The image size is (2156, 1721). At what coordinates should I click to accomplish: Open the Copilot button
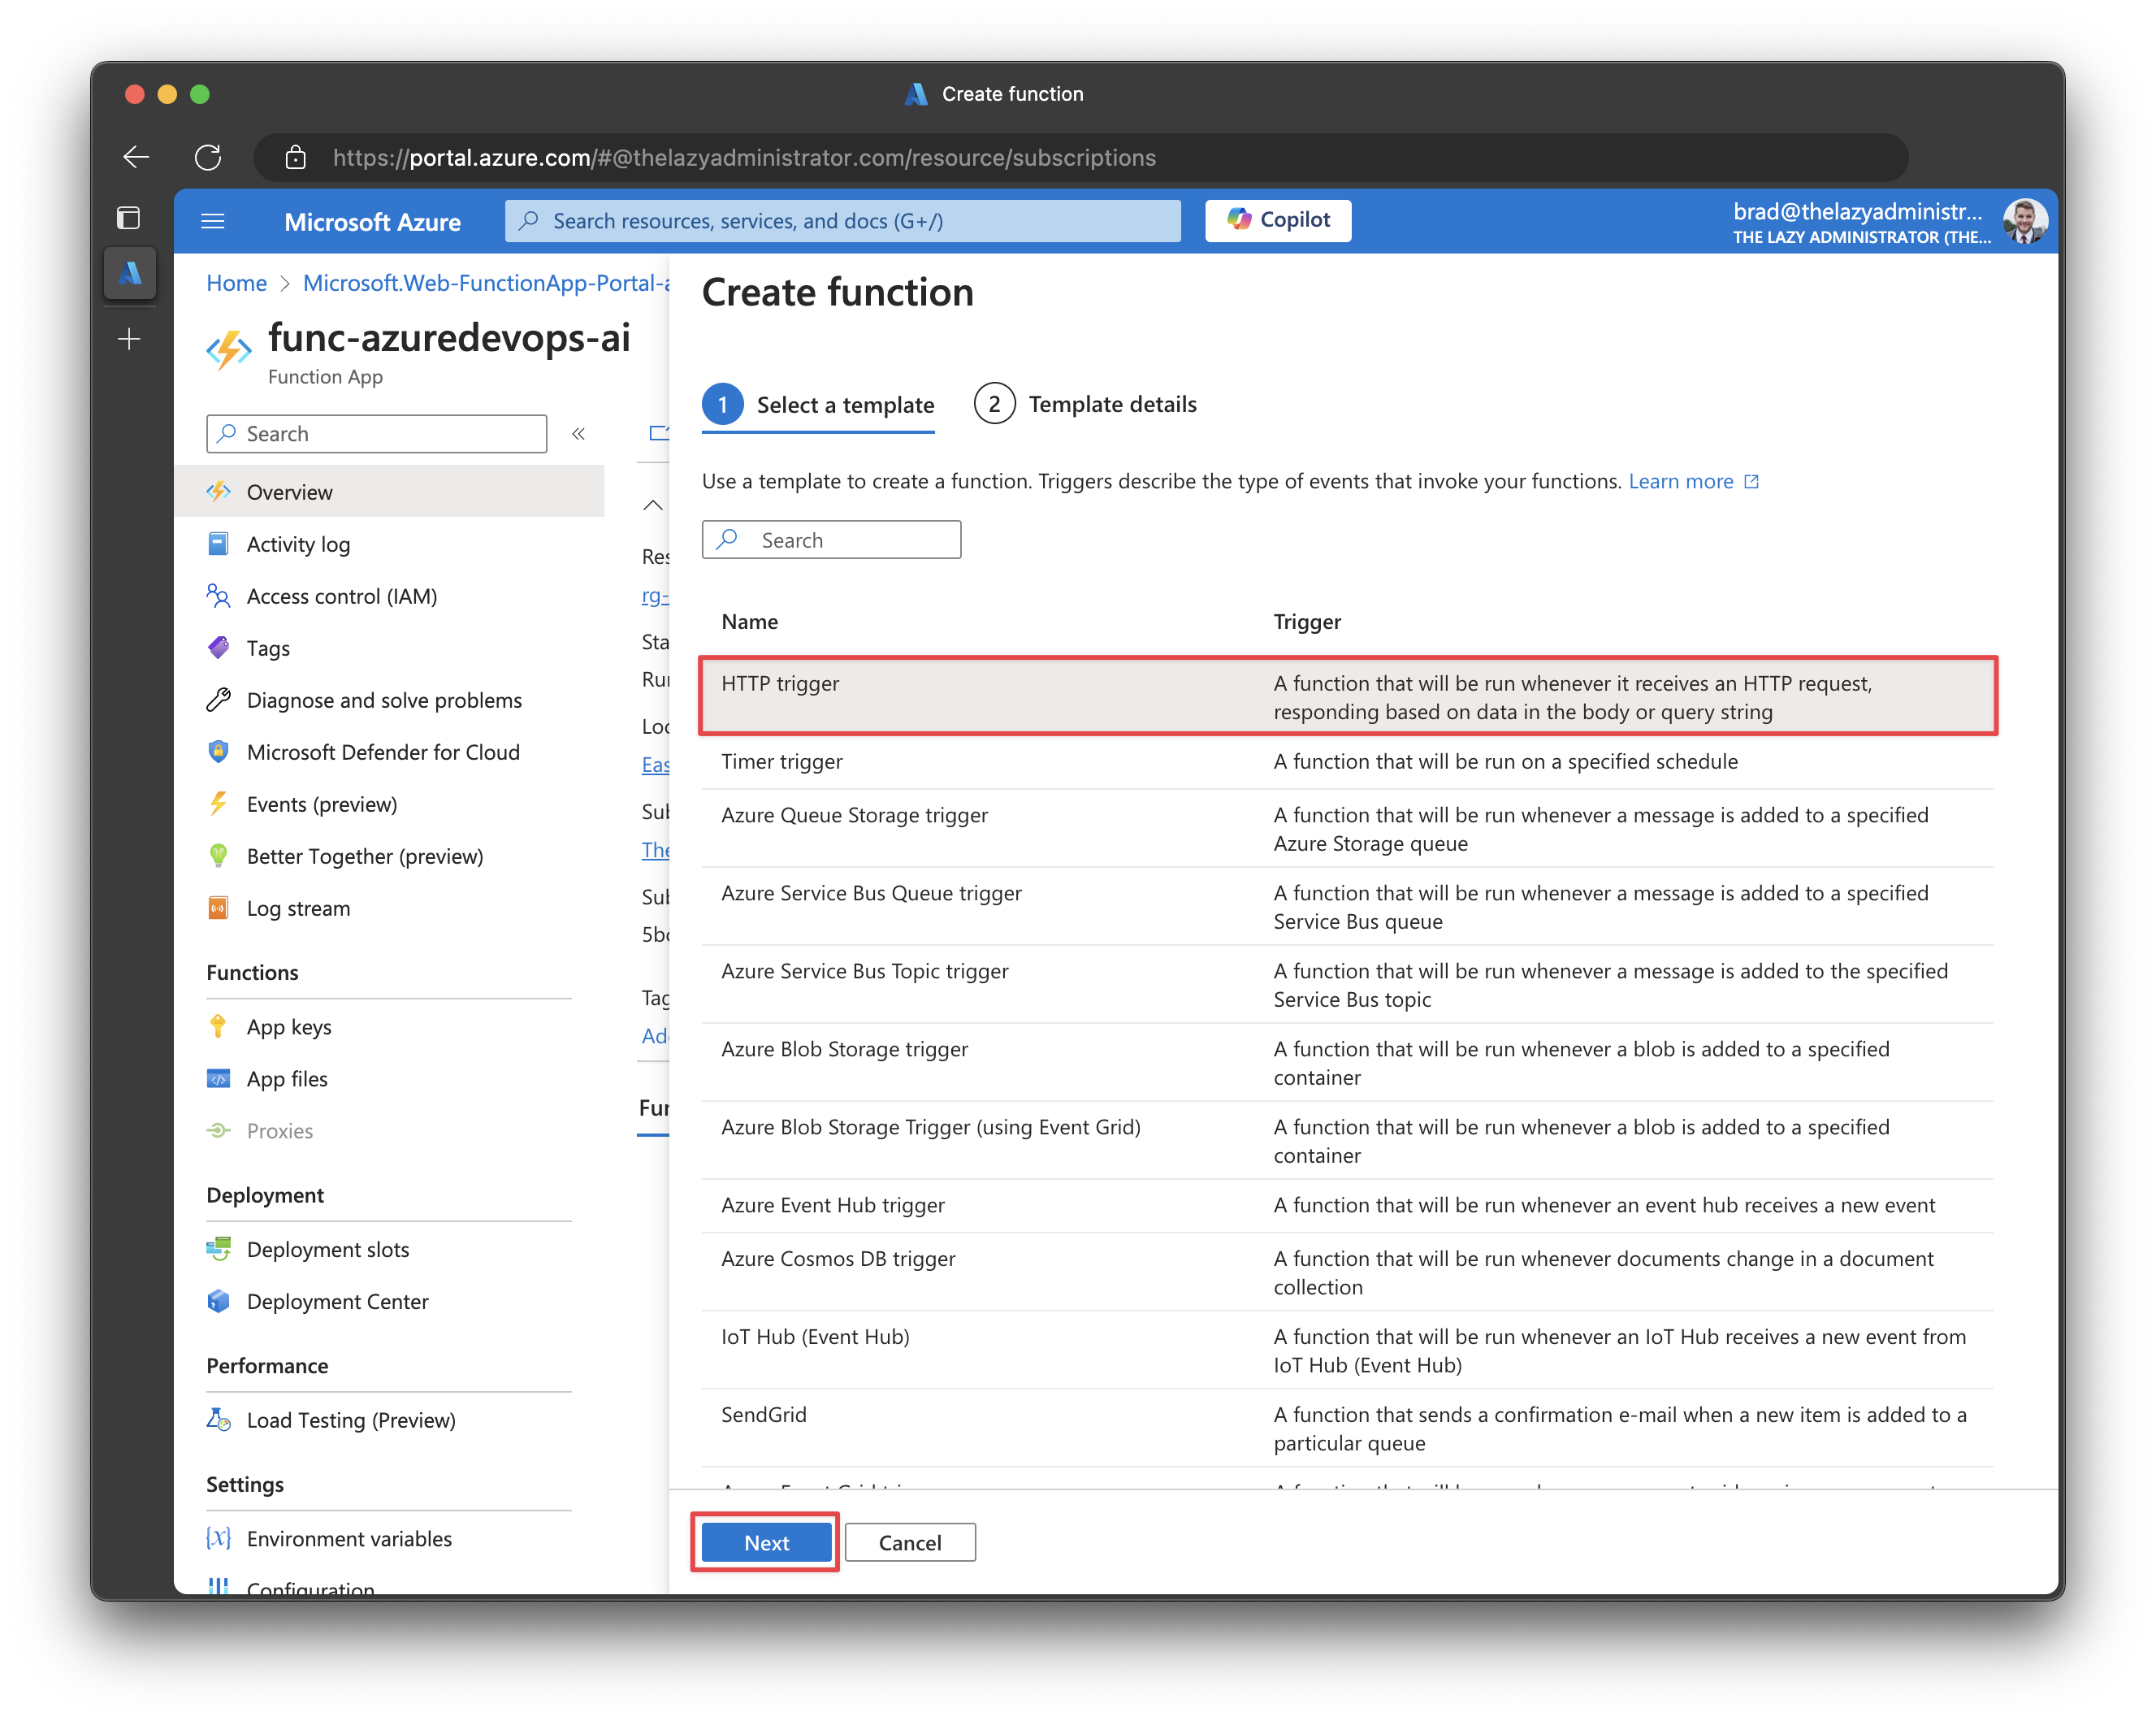[x=1277, y=220]
